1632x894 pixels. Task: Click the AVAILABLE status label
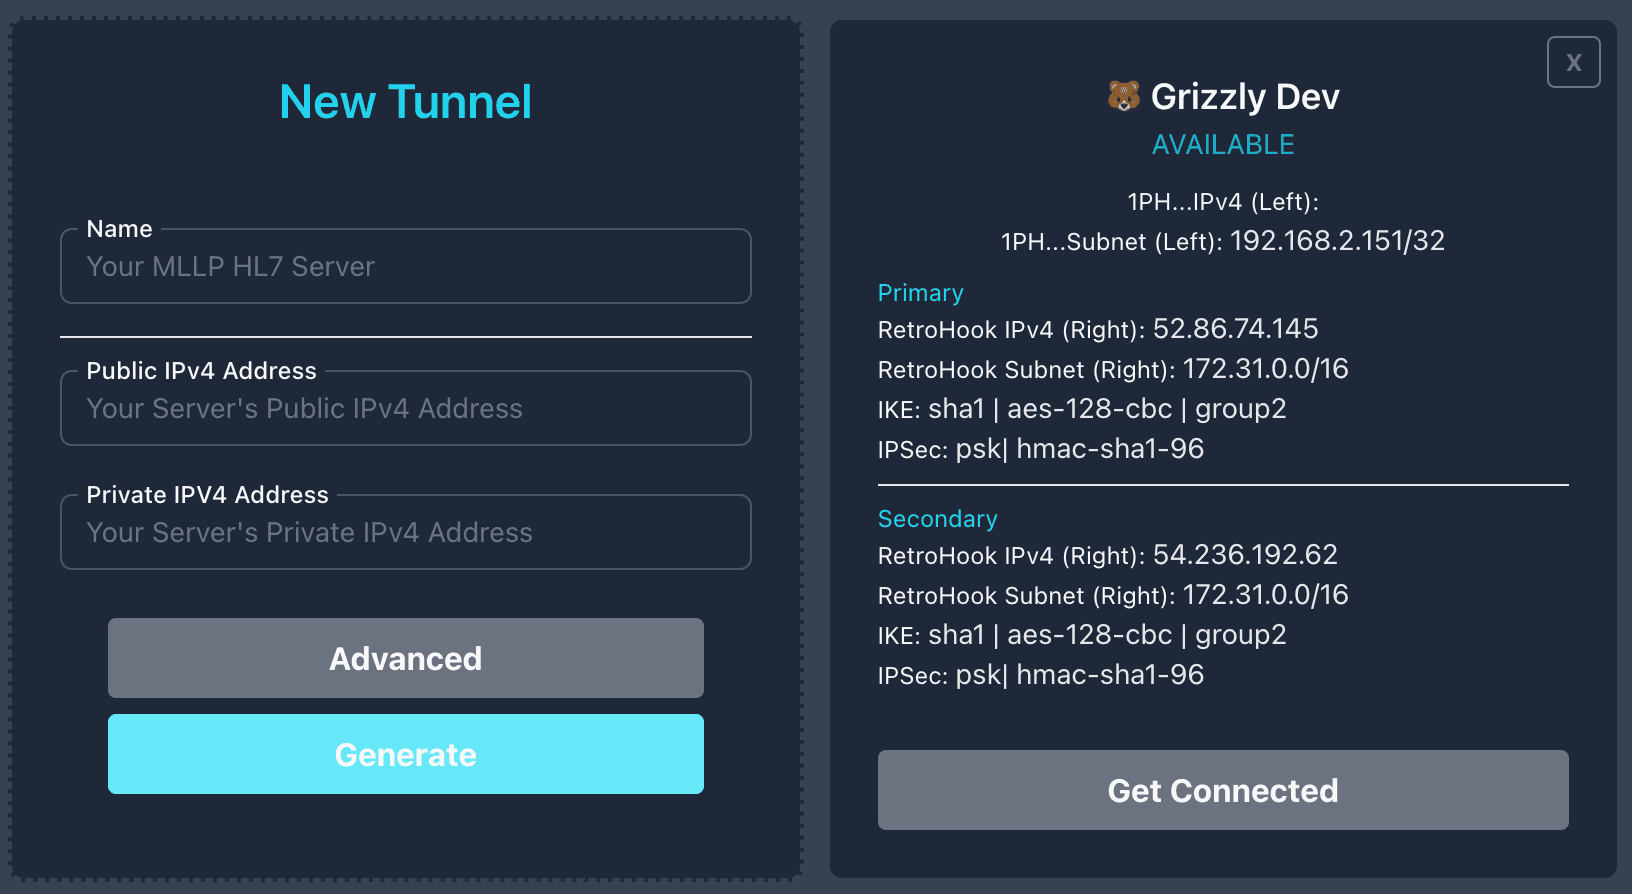1223,145
